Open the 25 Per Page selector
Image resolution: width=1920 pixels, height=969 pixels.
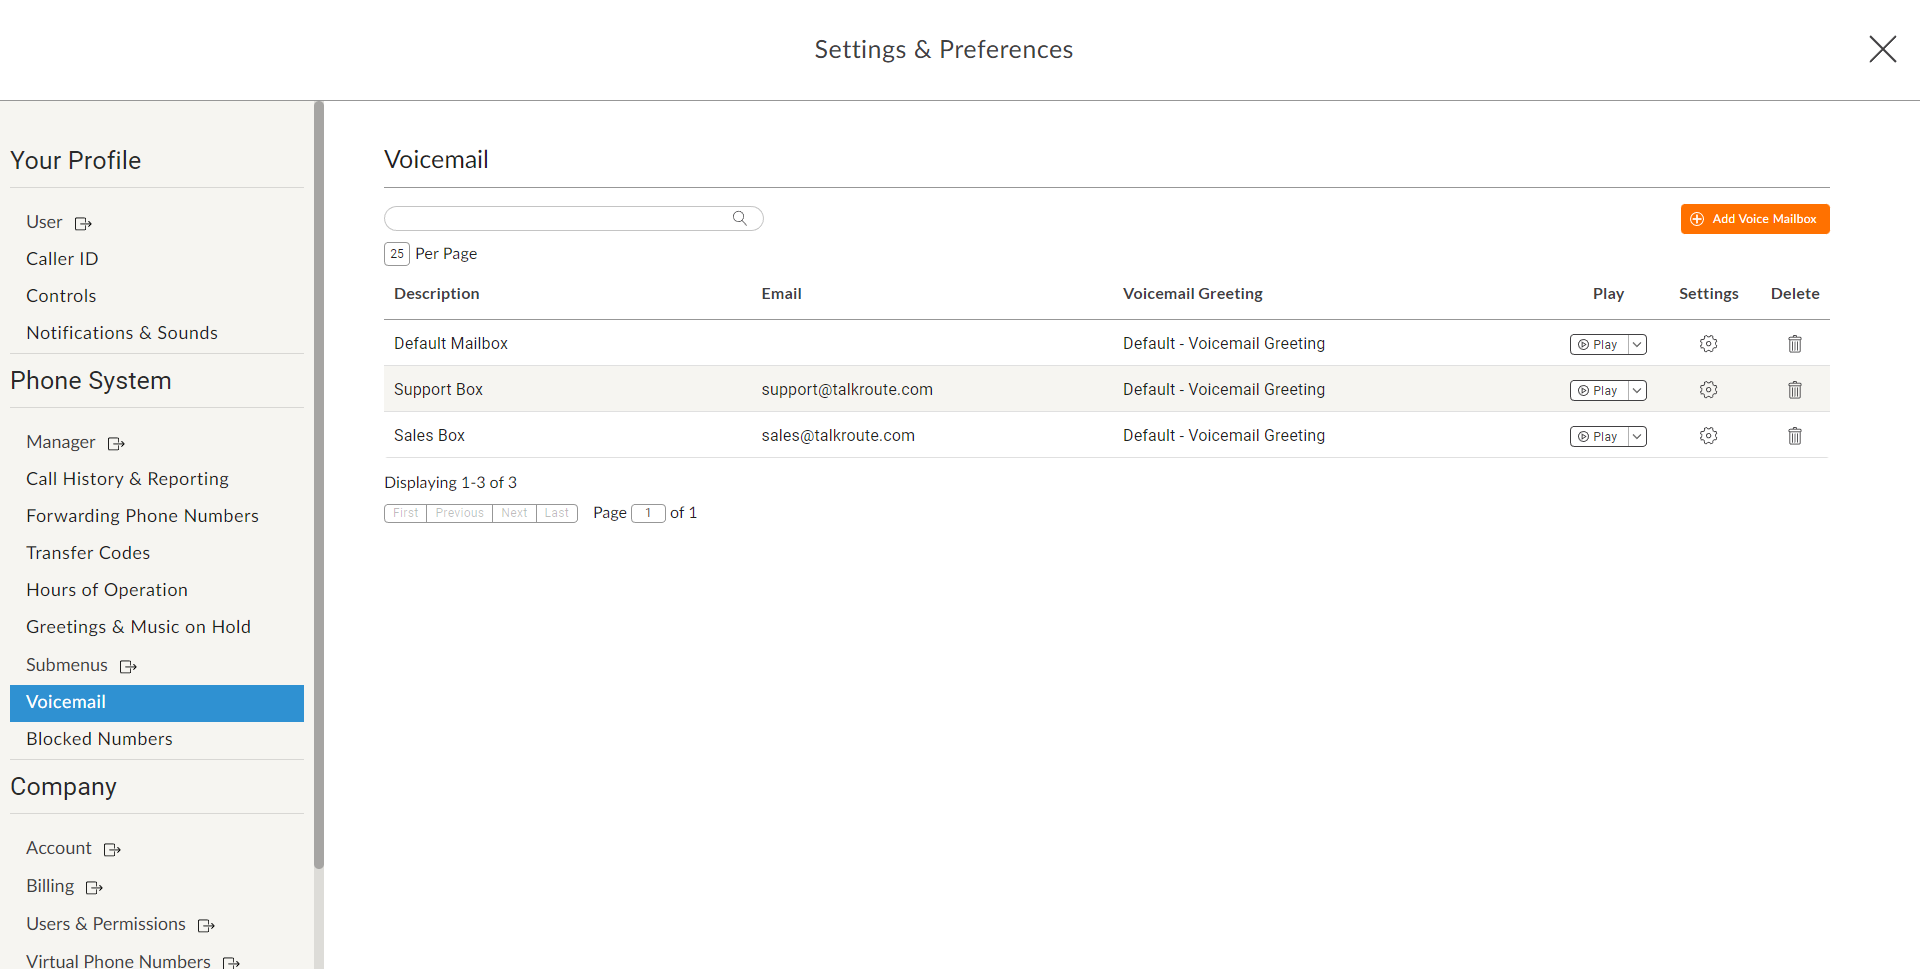tap(397, 254)
